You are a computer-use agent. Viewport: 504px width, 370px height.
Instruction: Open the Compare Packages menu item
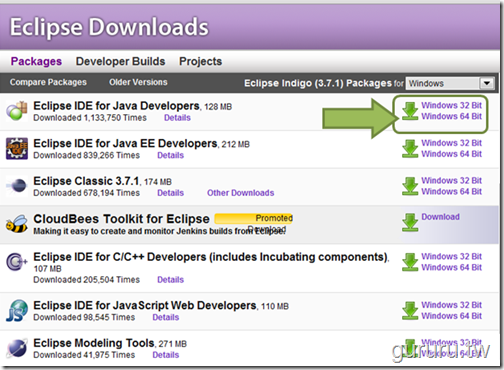pos(48,82)
